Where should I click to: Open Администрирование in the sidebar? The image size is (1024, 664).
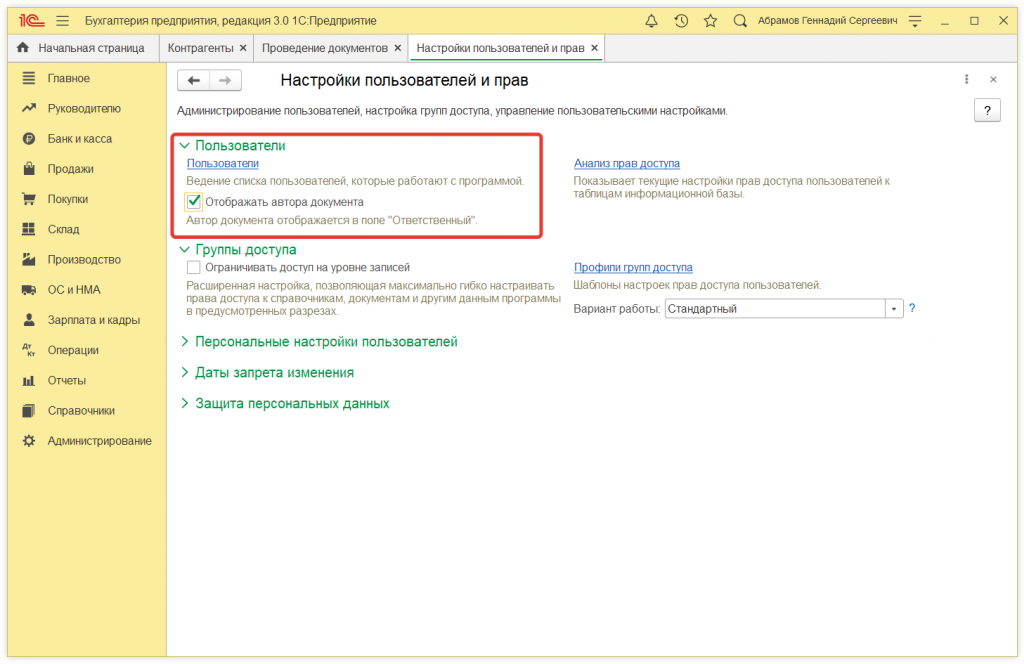pyautogui.click(x=99, y=441)
